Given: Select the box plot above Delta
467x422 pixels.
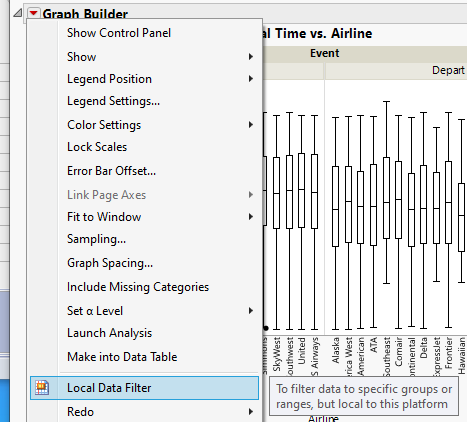Looking at the screenshot, I should coord(423,204).
